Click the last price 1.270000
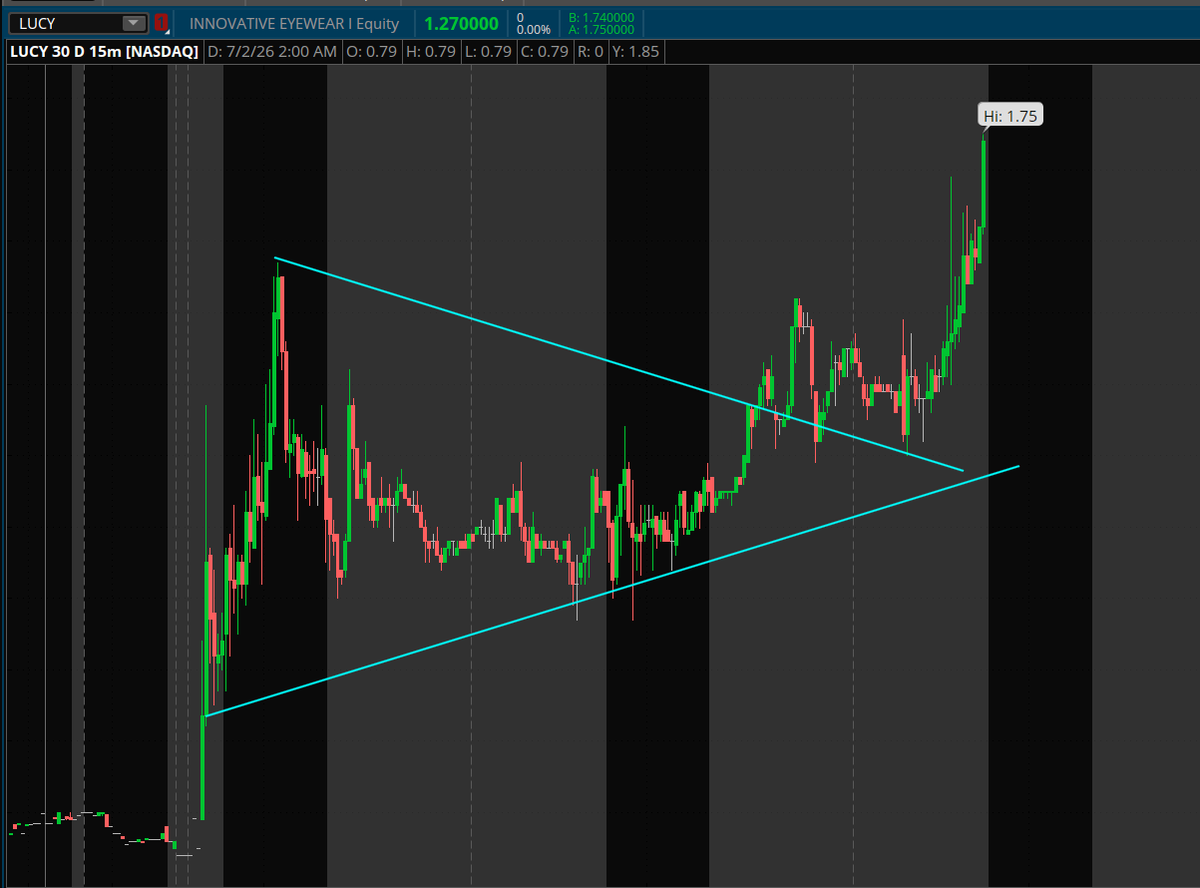Image resolution: width=1200 pixels, height=888 pixels. [461, 23]
